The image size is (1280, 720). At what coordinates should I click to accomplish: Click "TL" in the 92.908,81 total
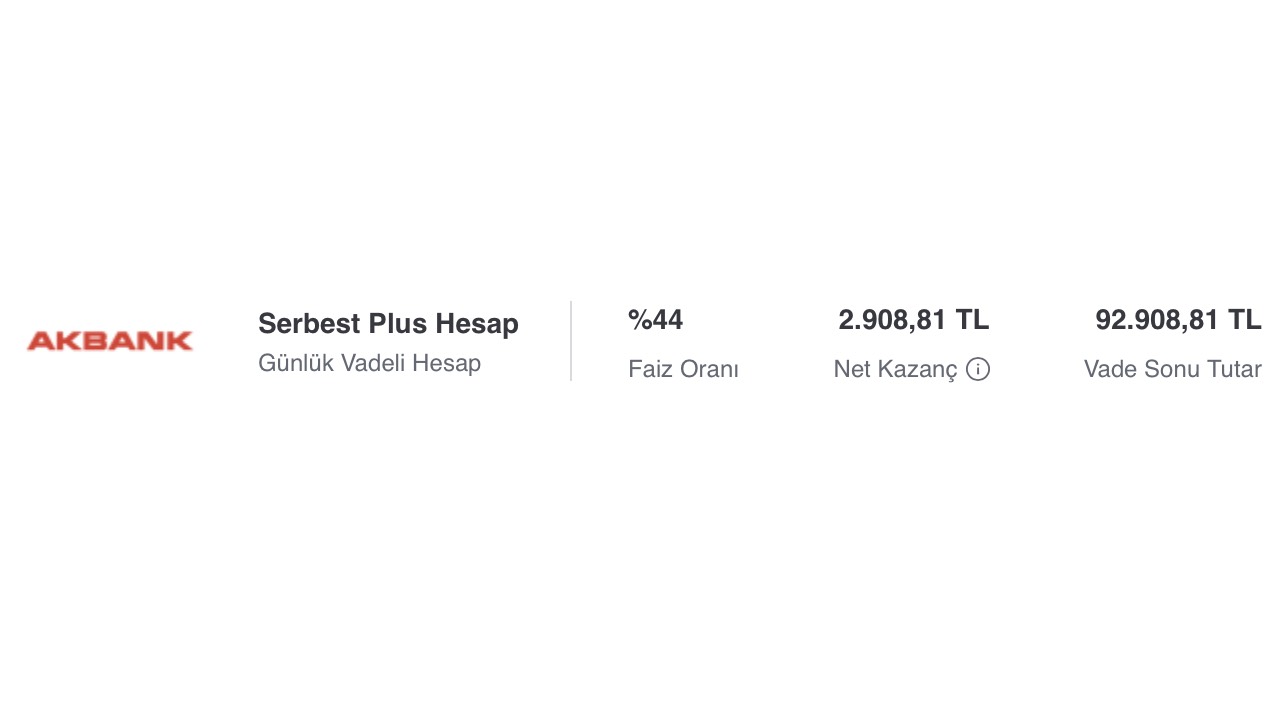click(x=1245, y=320)
